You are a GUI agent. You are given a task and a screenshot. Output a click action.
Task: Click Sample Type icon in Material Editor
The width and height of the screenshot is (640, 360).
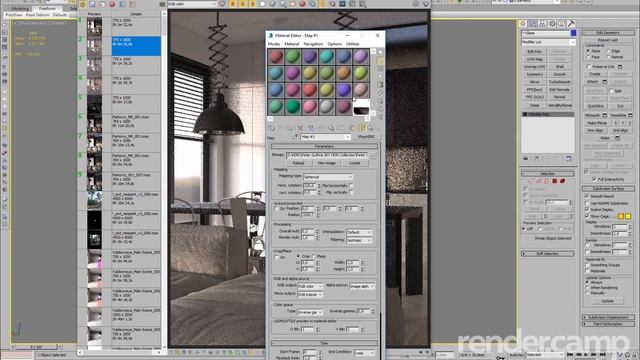coord(380,52)
